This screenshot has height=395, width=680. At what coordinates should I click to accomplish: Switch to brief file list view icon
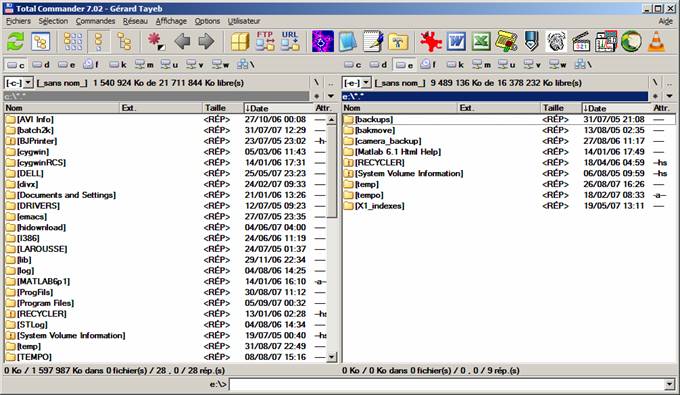pyautogui.click(x=73, y=42)
